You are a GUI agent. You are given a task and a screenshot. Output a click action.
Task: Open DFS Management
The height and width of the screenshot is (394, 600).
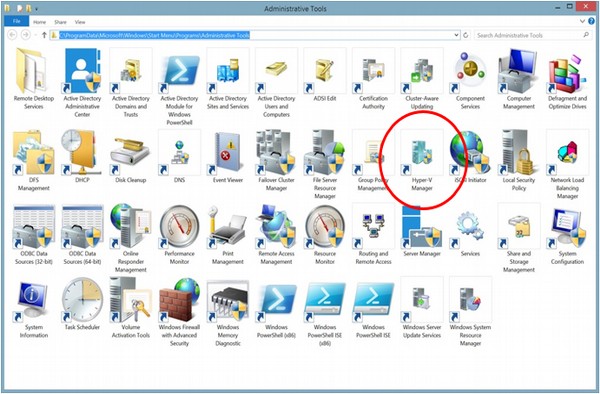(34, 160)
